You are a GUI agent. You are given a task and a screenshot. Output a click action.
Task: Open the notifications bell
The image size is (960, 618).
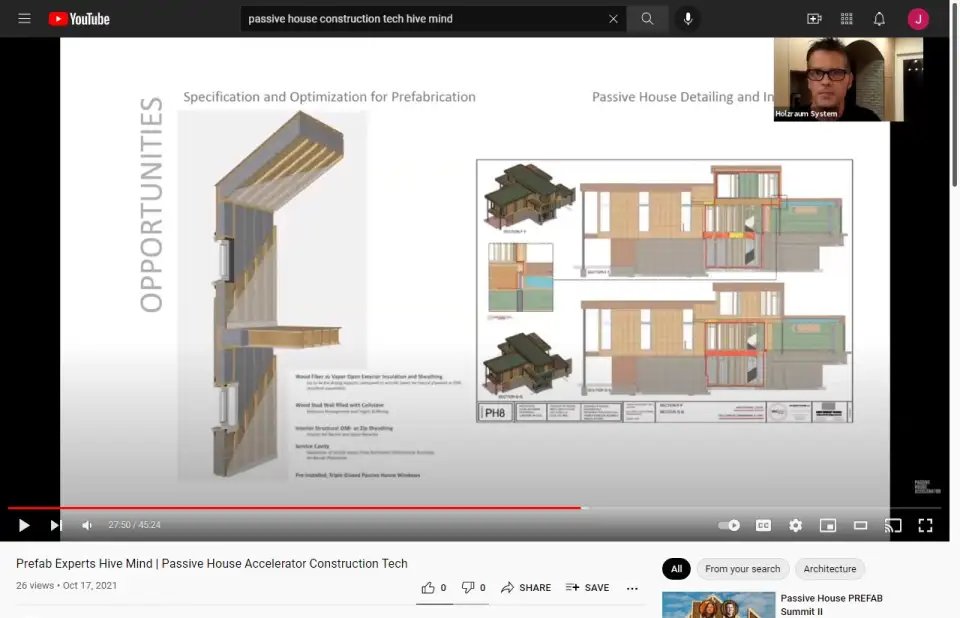tap(879, 19)
